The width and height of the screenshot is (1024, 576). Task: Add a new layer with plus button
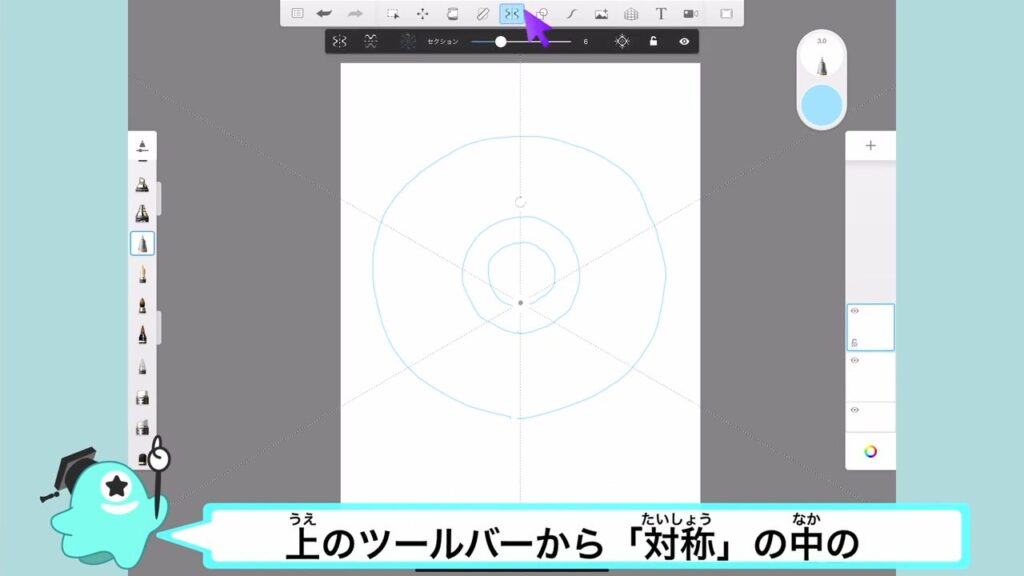click(870, 145)
